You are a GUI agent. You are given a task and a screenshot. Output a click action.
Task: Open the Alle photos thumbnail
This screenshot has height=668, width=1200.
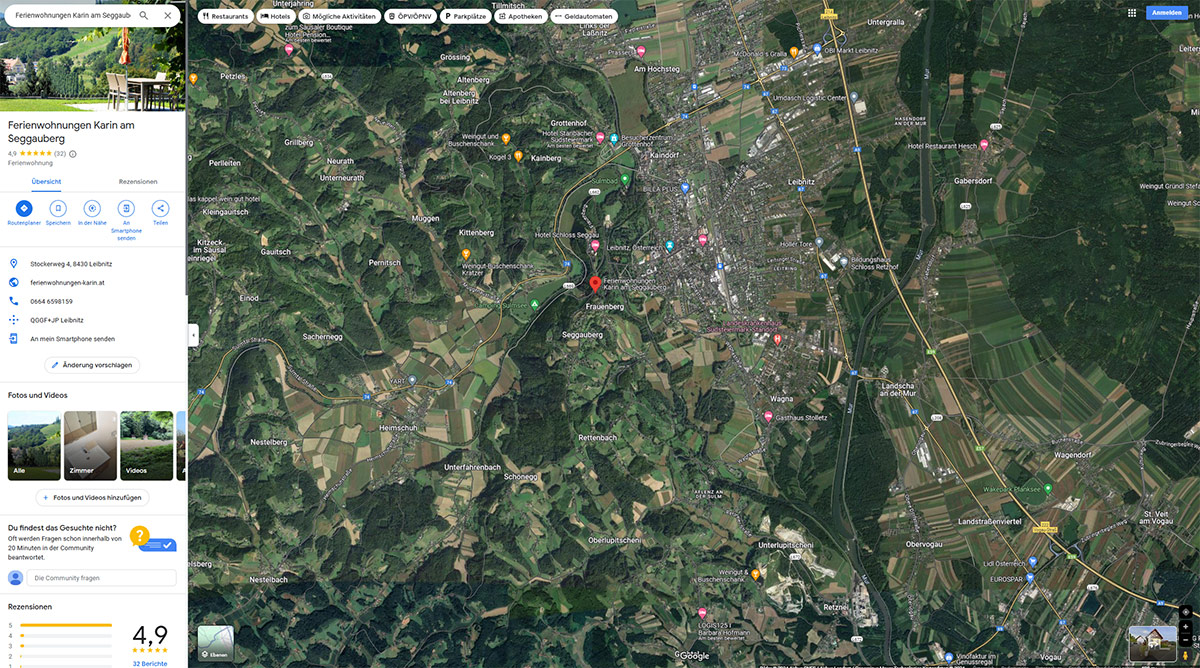tap(33, 445)
